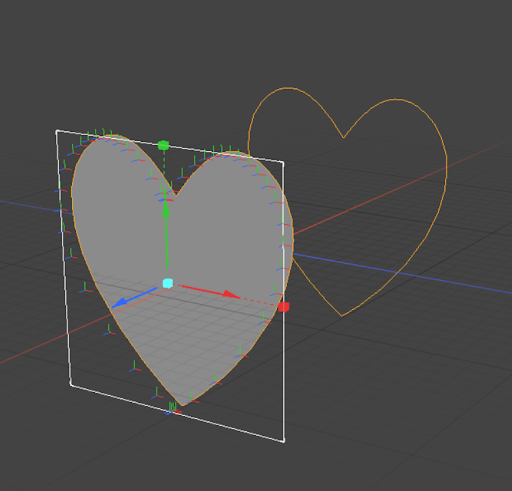Click the blue Z-axis arrow of the gizmo
Viewport: 512px width, 491px height.
click(x=134, y=298)
